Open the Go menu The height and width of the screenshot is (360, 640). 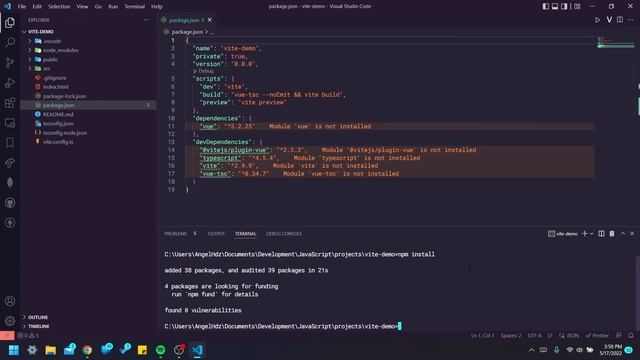(x=98, y=6)
